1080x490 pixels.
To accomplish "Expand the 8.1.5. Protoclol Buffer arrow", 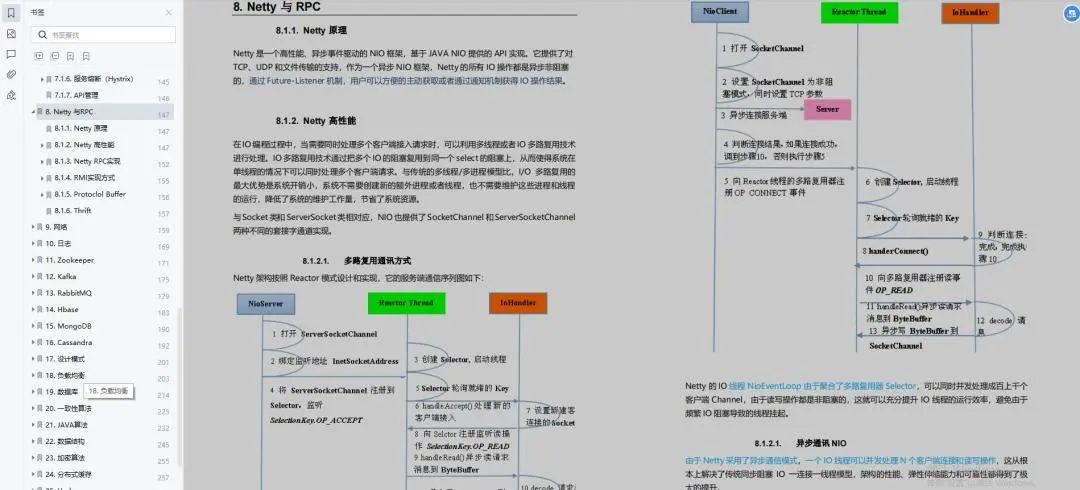I will [x=42, y=194].
